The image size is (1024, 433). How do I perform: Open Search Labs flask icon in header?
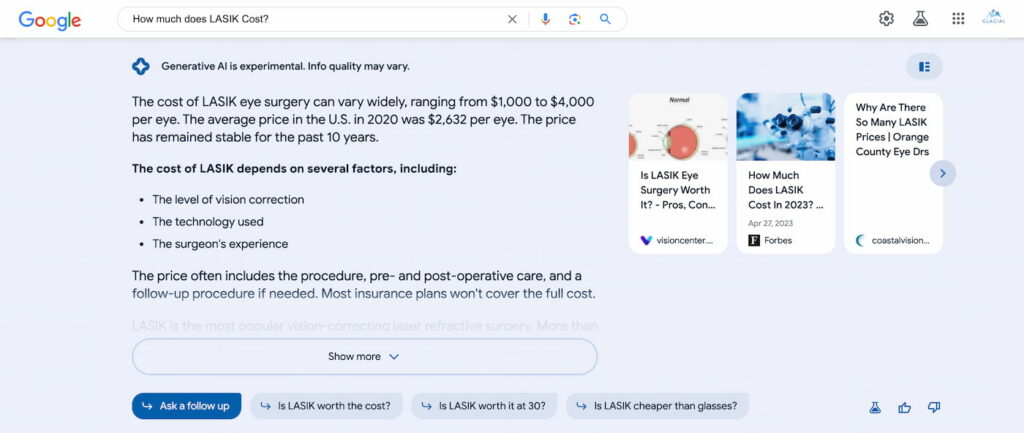click(x=920, y=19)
